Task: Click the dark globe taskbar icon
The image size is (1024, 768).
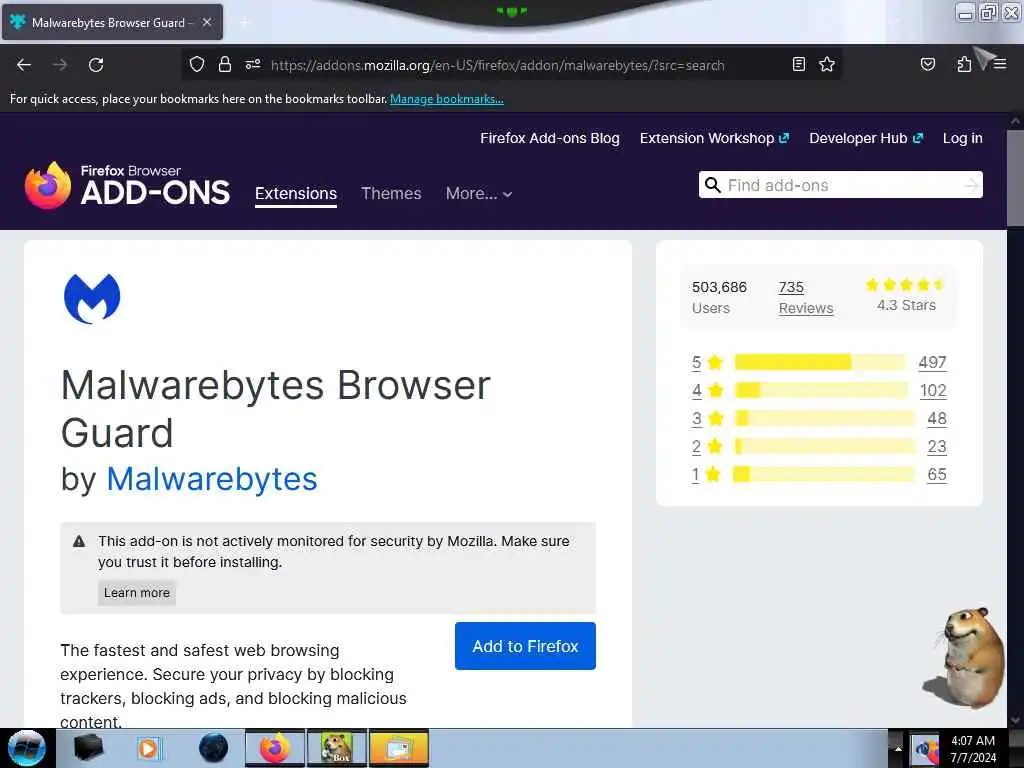Action: click(x=214, y=748)
